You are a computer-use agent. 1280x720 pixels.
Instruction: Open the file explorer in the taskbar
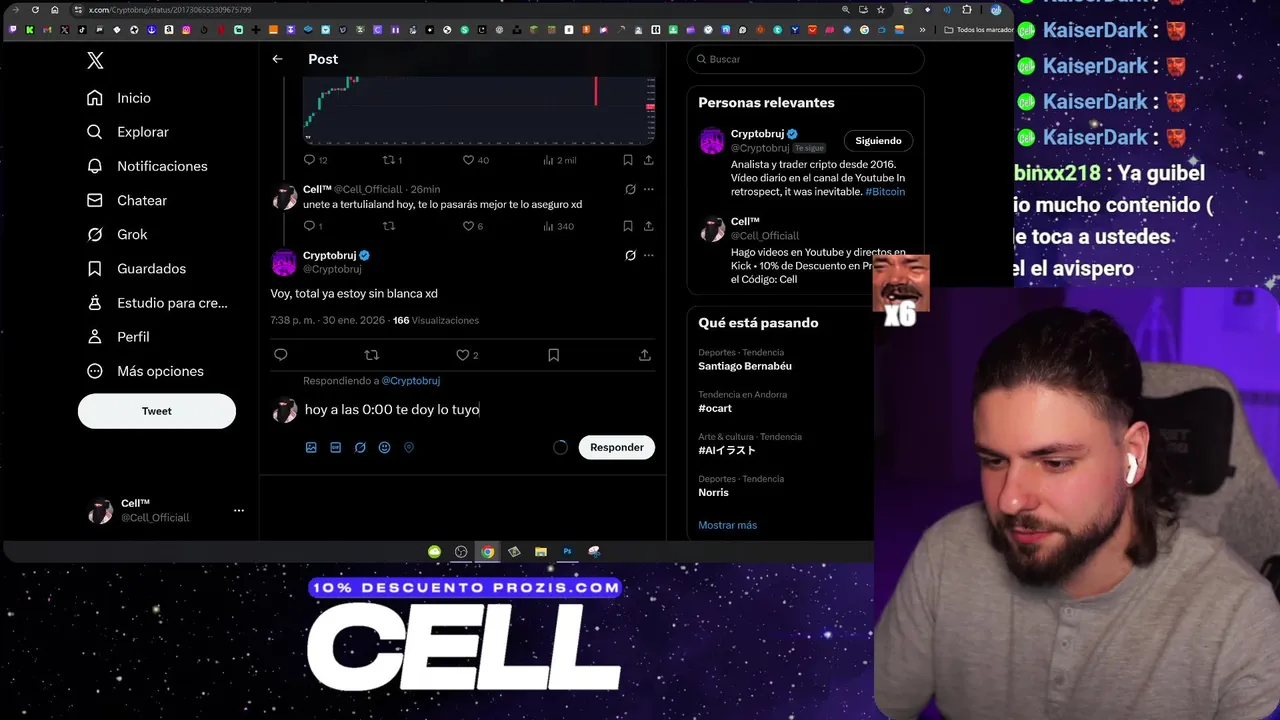click(x=540, y=551)
